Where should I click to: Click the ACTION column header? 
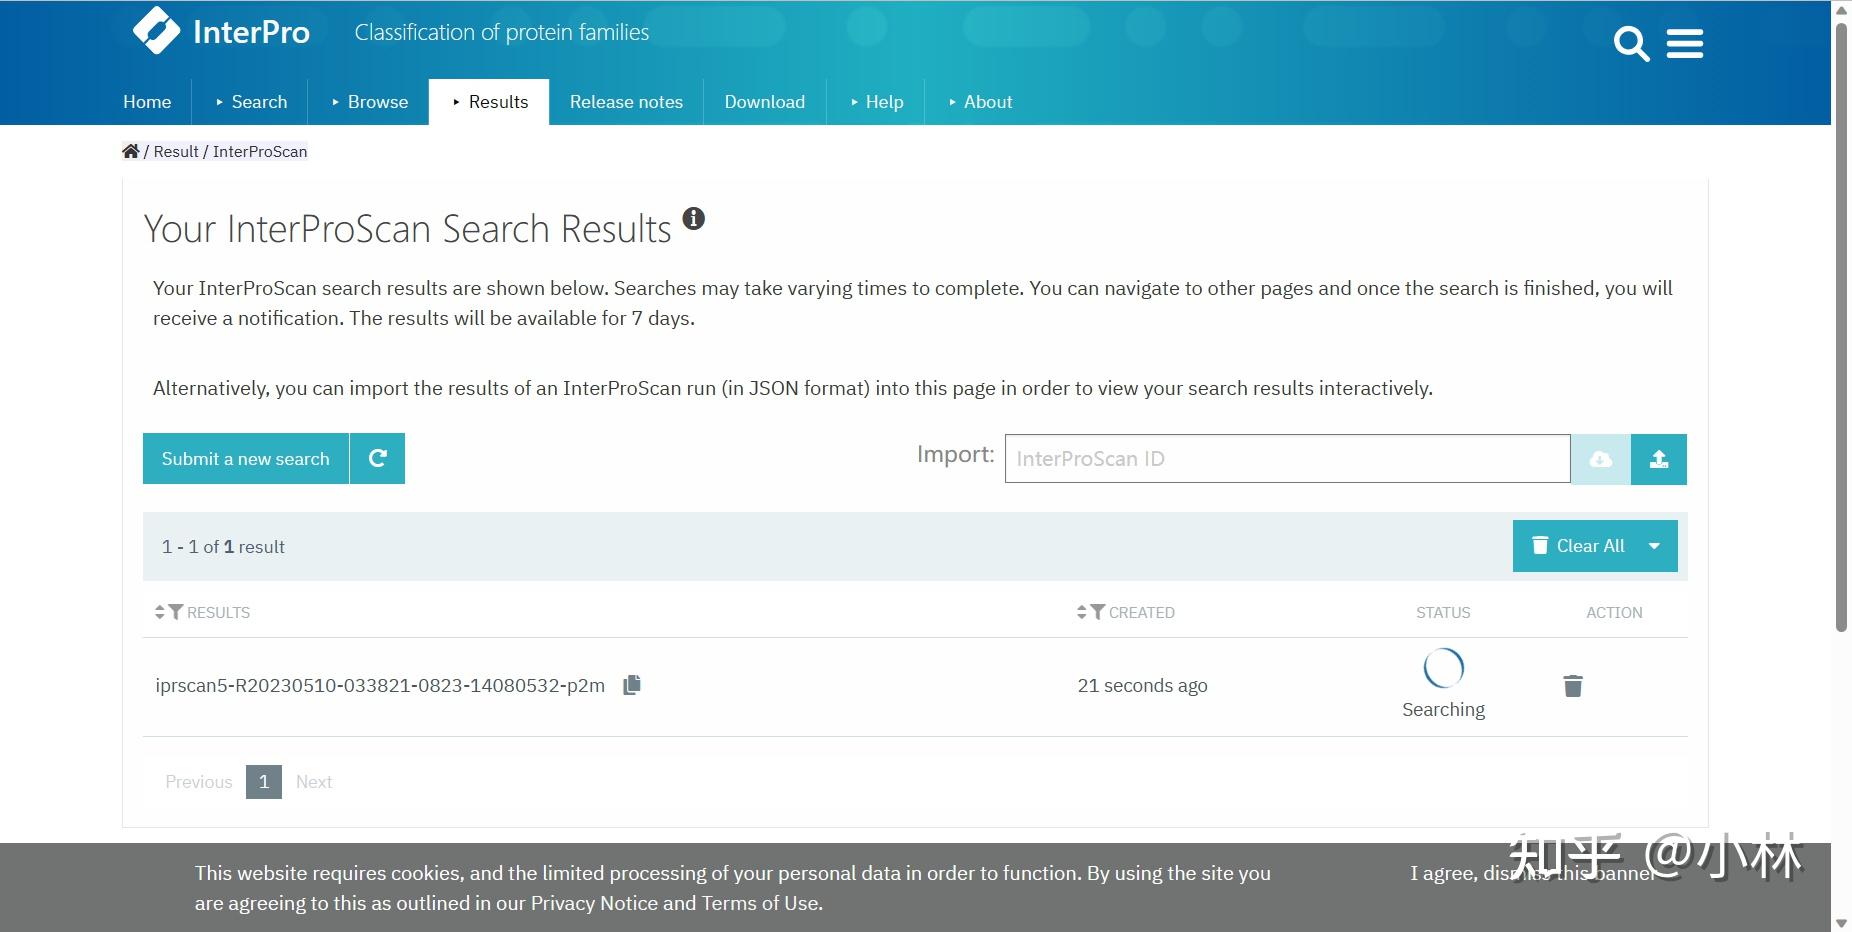coord(1614,612)
